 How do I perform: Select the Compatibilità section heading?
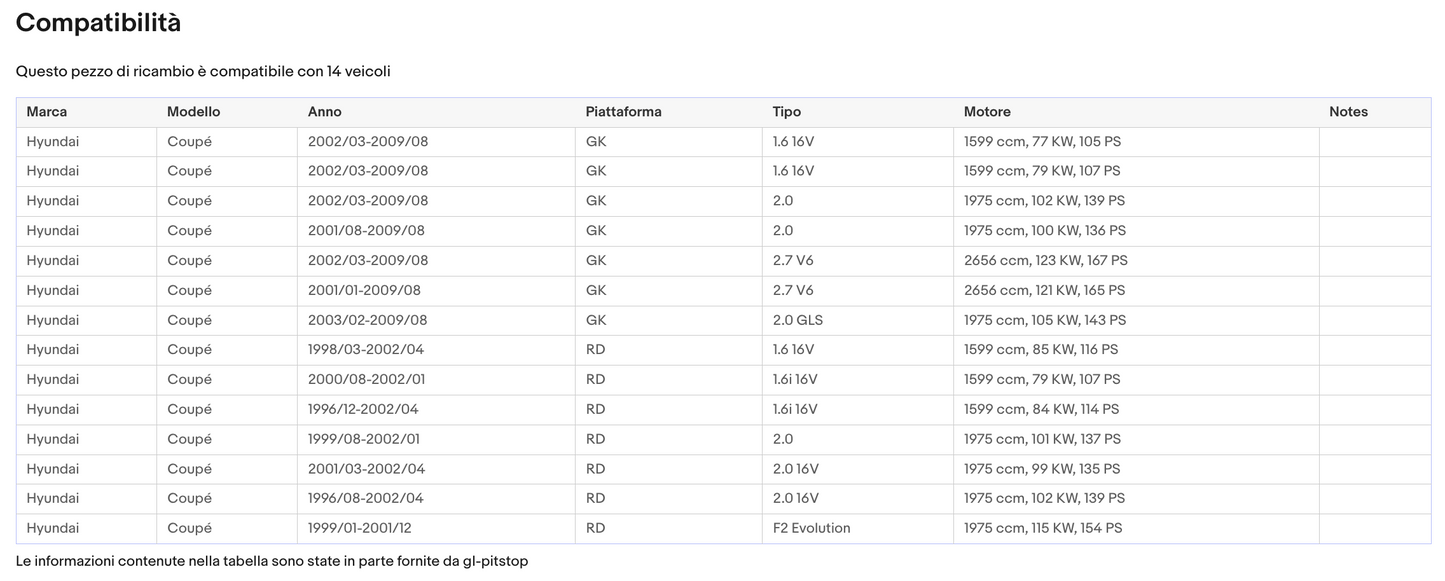tap(98, 23)
